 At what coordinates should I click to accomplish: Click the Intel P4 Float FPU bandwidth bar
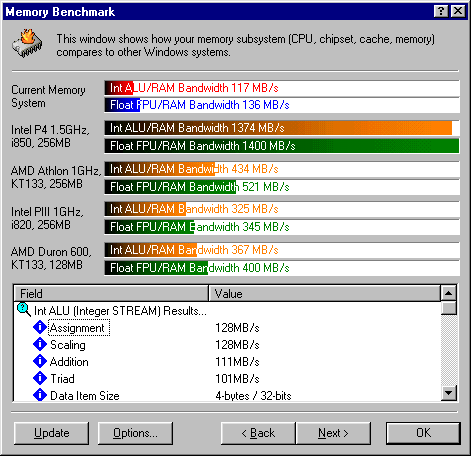point(282,146)
